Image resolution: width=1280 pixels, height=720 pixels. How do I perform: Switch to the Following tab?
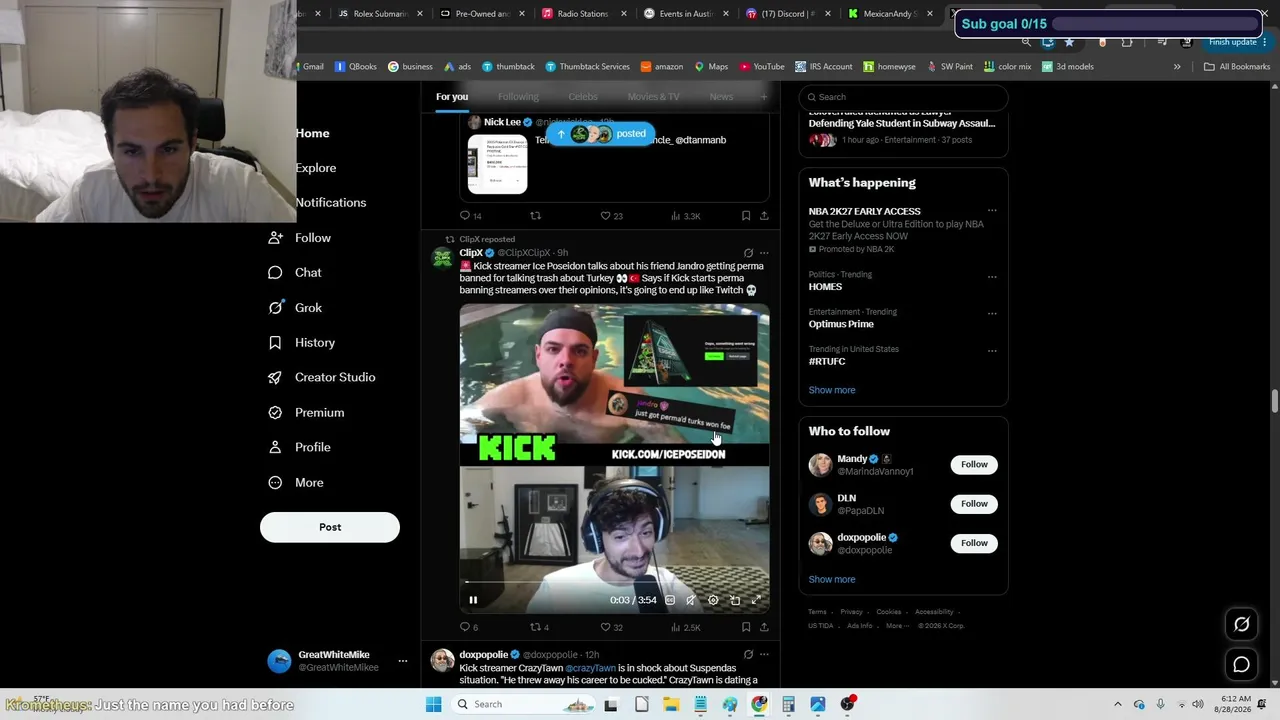(518, 97)
